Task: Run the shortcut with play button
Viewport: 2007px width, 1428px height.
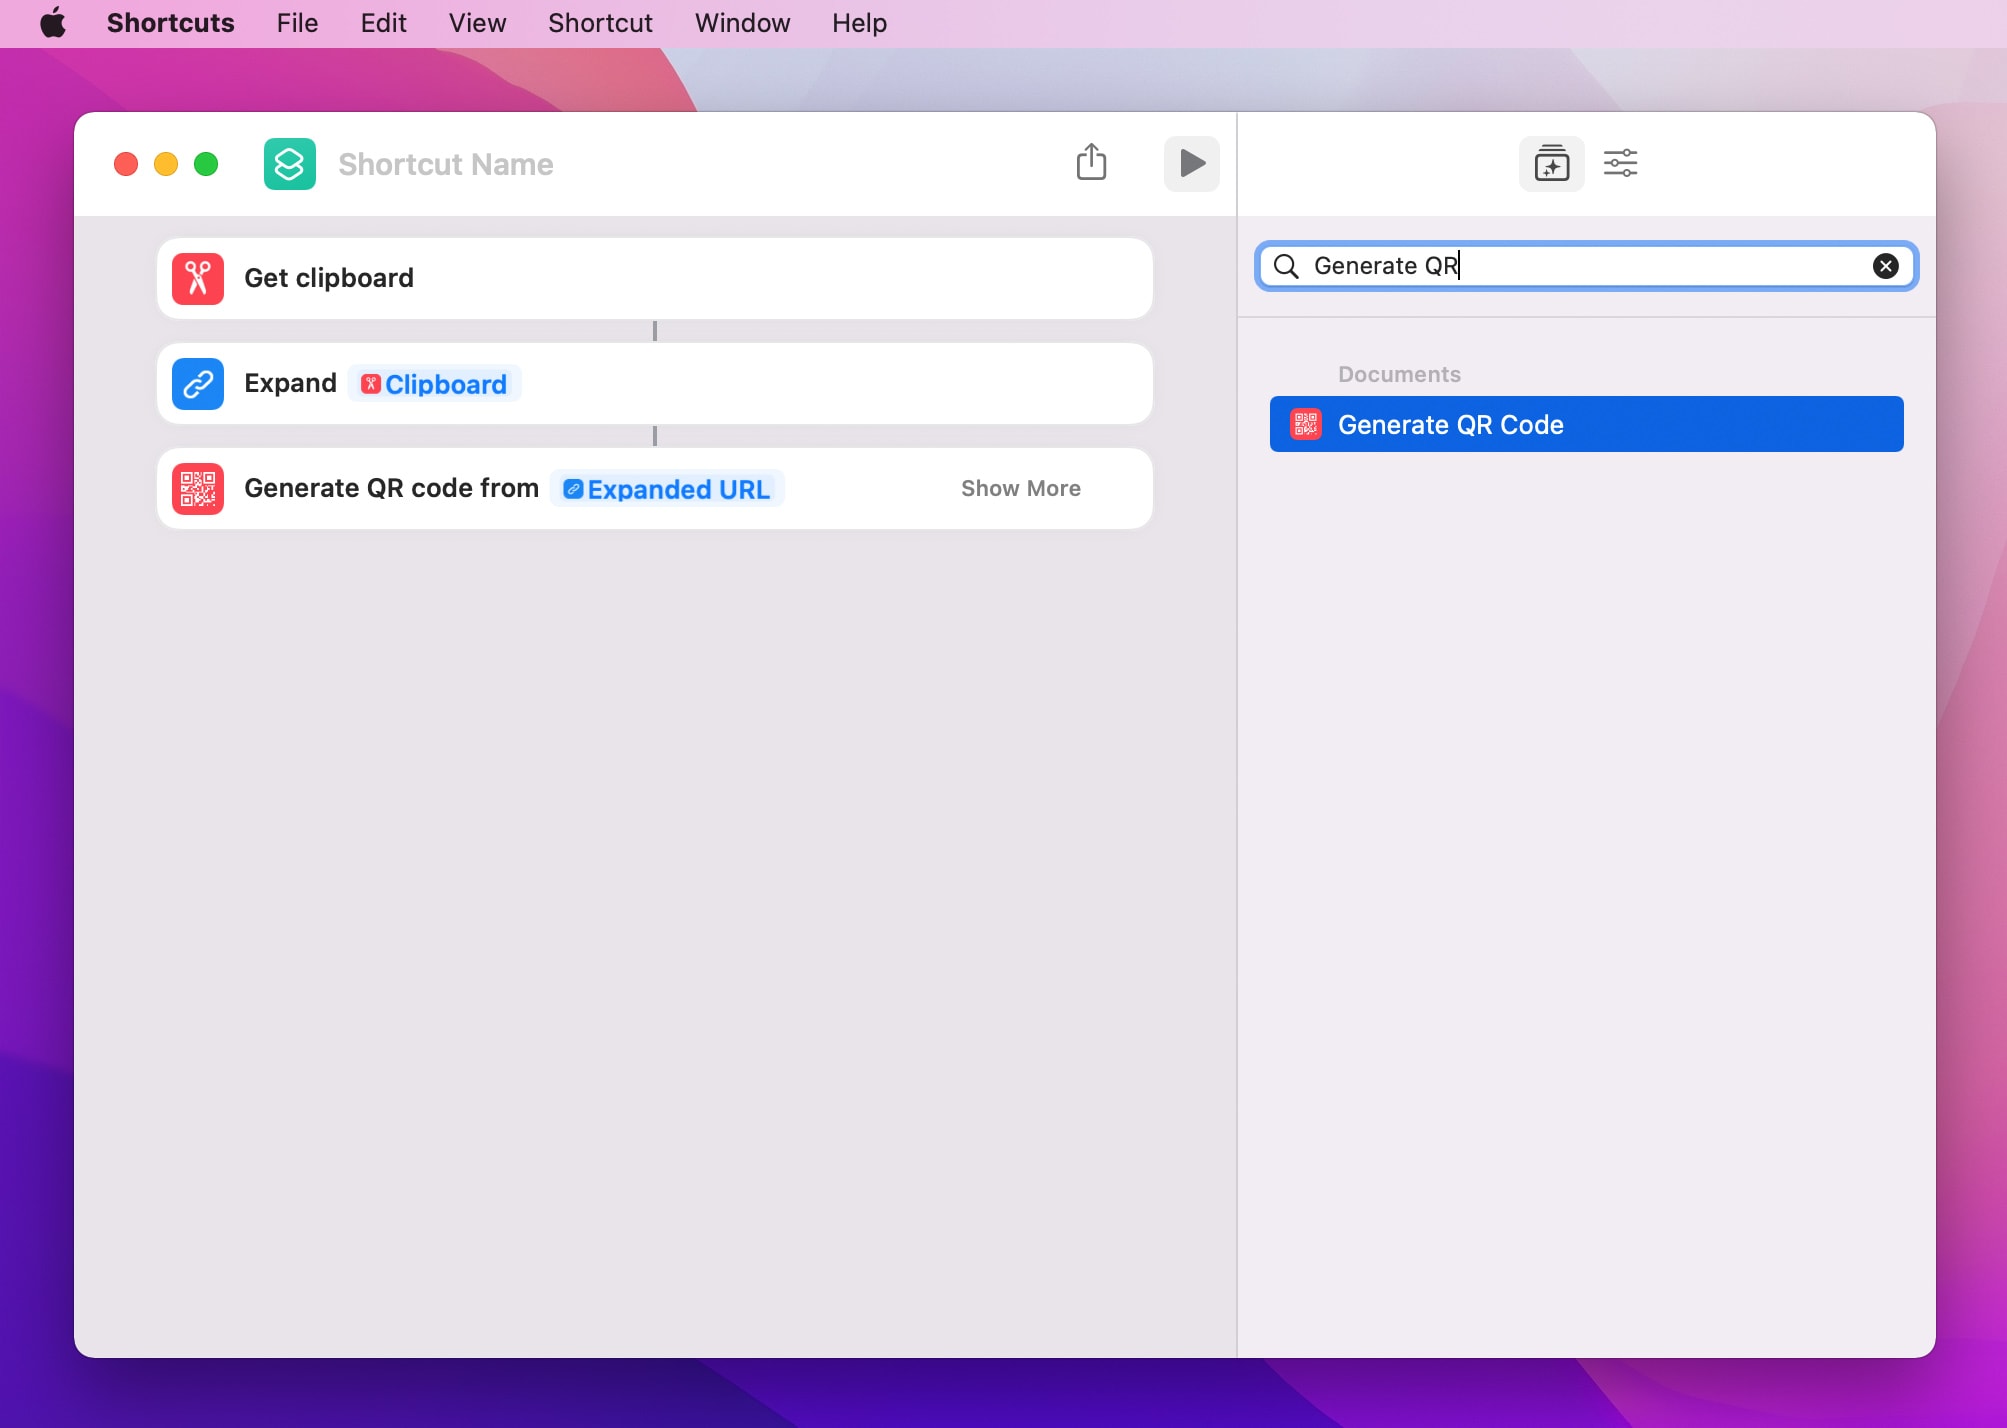Action: click(1191, 163)
